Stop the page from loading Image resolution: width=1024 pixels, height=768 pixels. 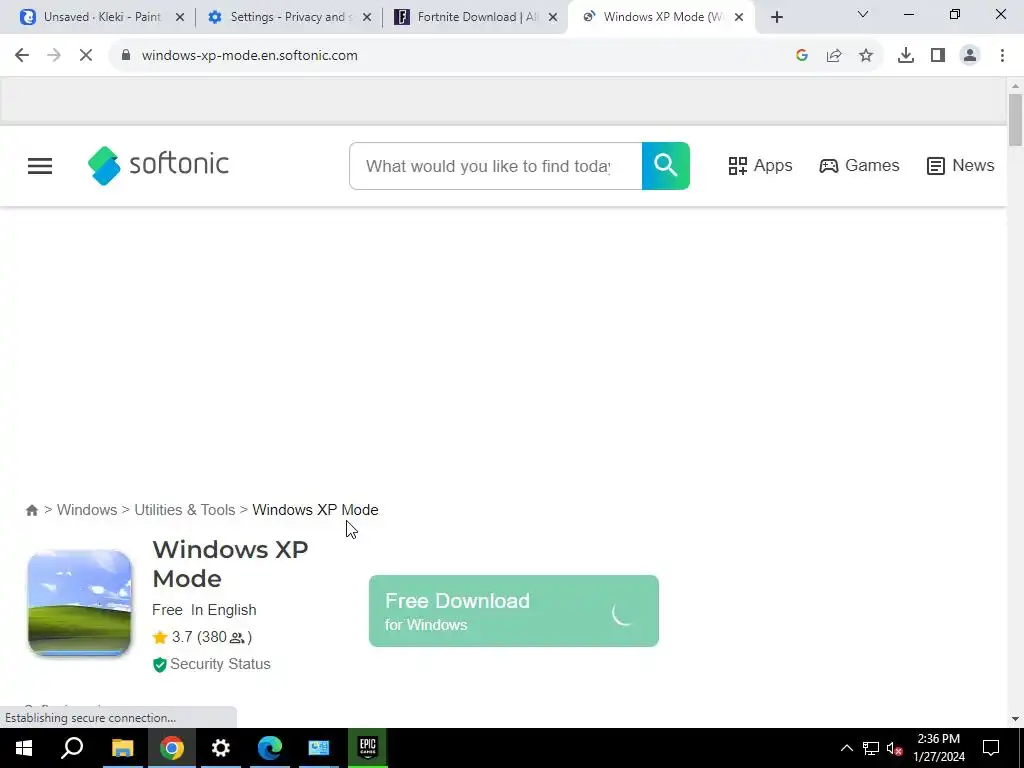coord(86,56)
